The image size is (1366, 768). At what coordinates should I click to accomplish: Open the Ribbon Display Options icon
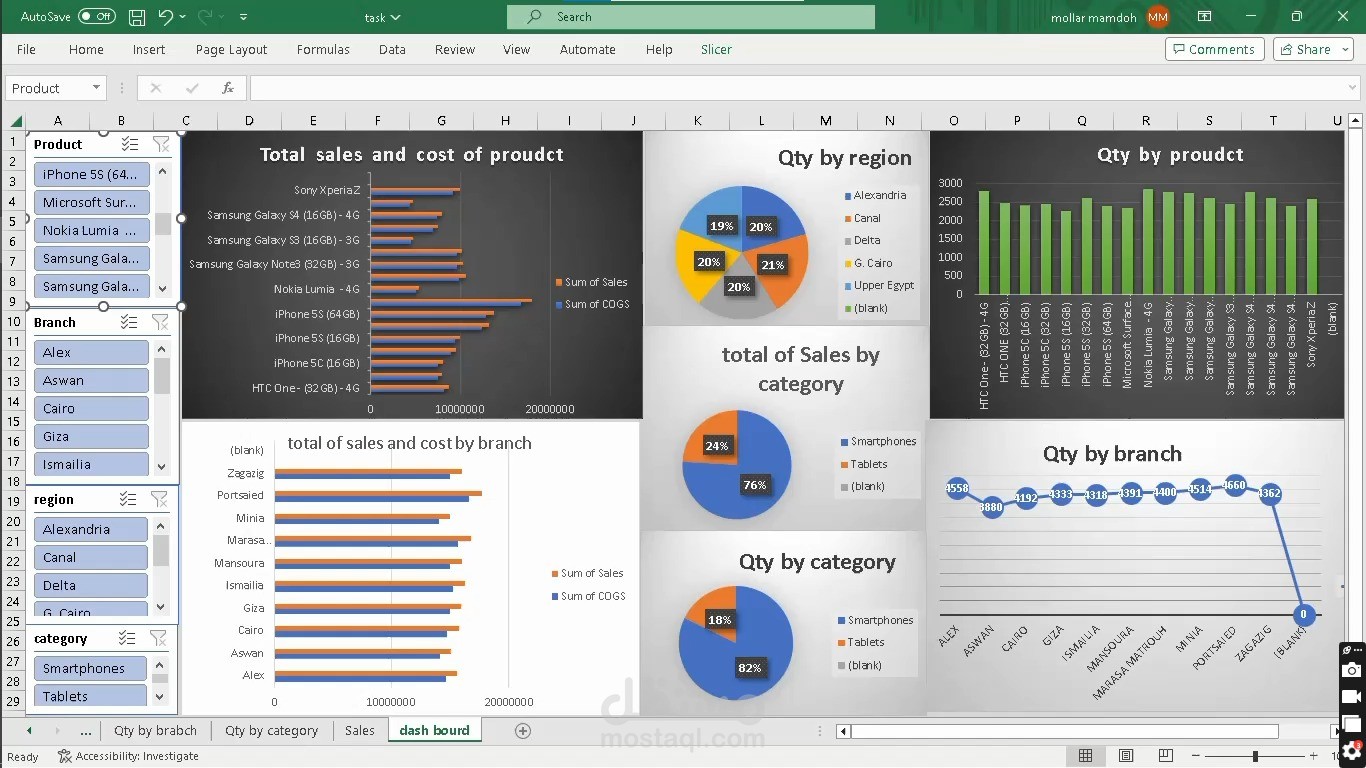1204,17
